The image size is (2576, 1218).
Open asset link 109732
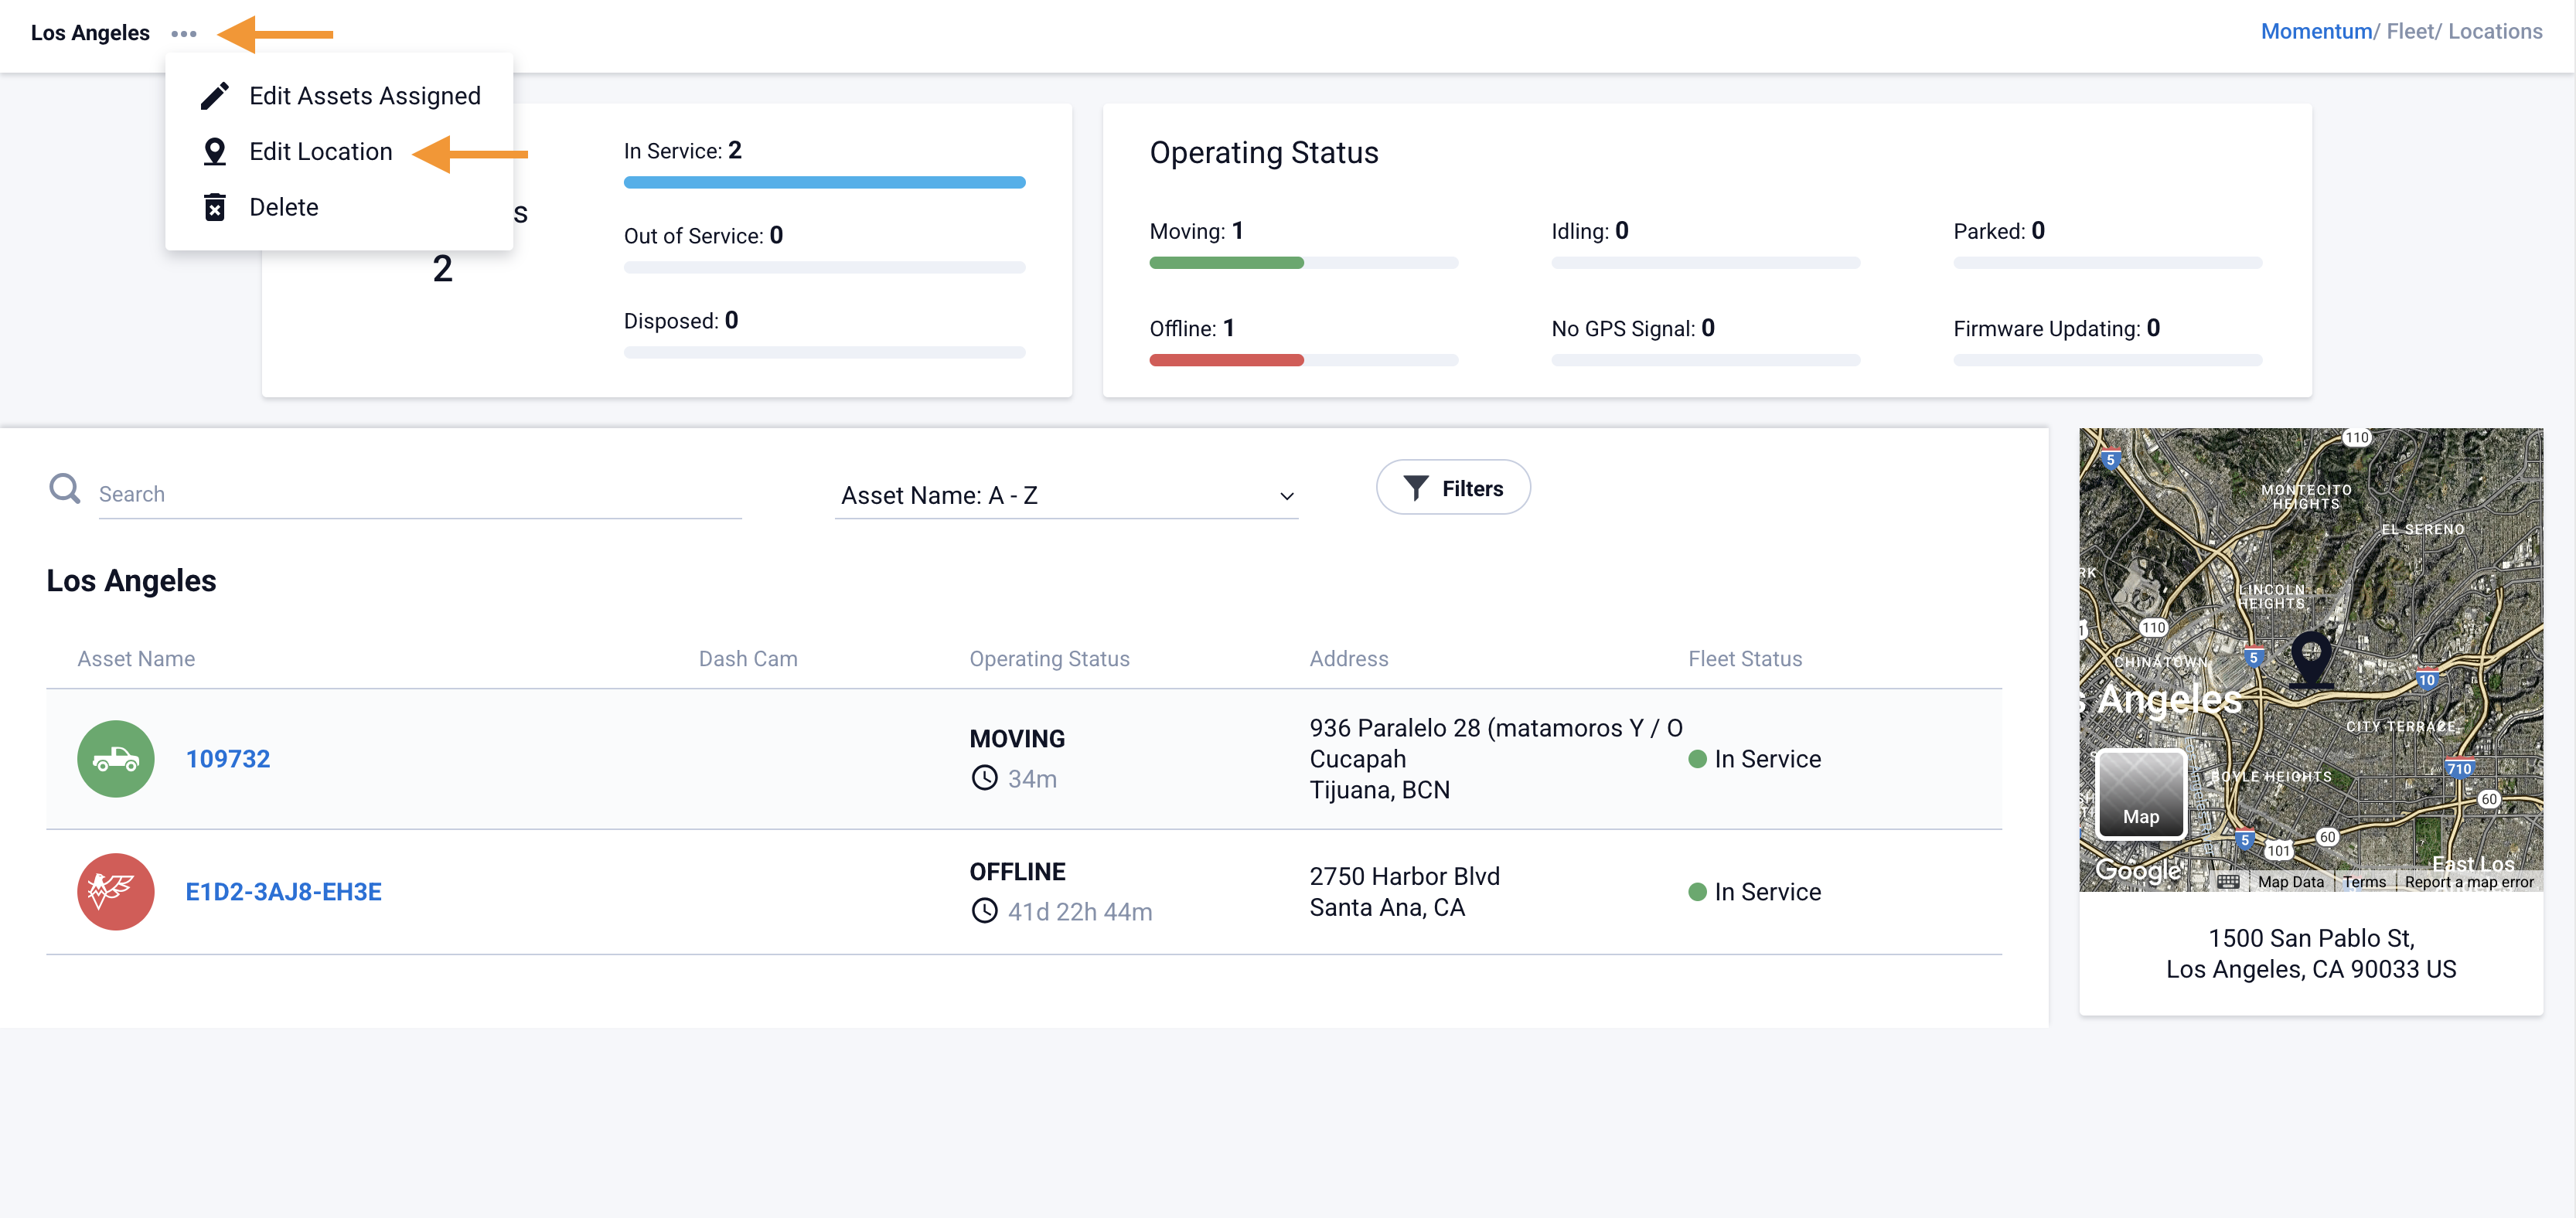[228, 759]
